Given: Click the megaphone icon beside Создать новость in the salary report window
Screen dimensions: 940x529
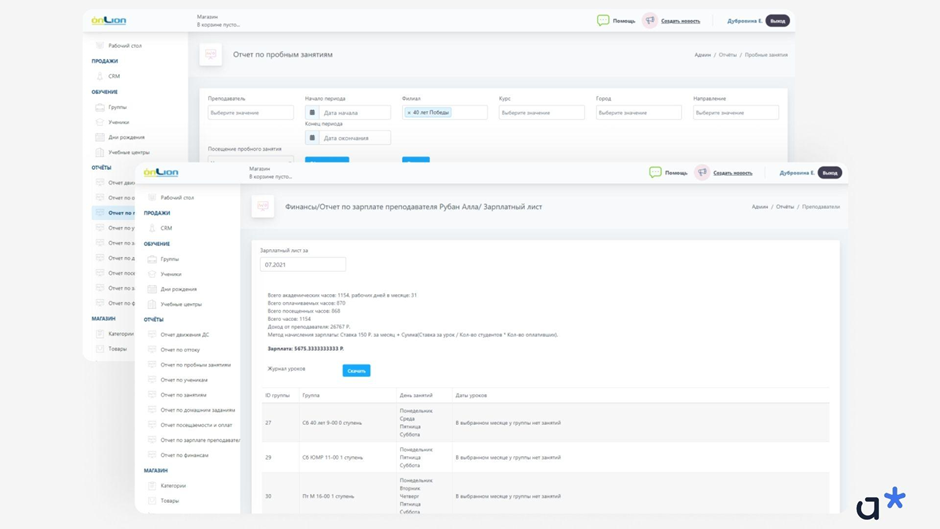Looking at the screenshot, I should [x=702, y=172].
